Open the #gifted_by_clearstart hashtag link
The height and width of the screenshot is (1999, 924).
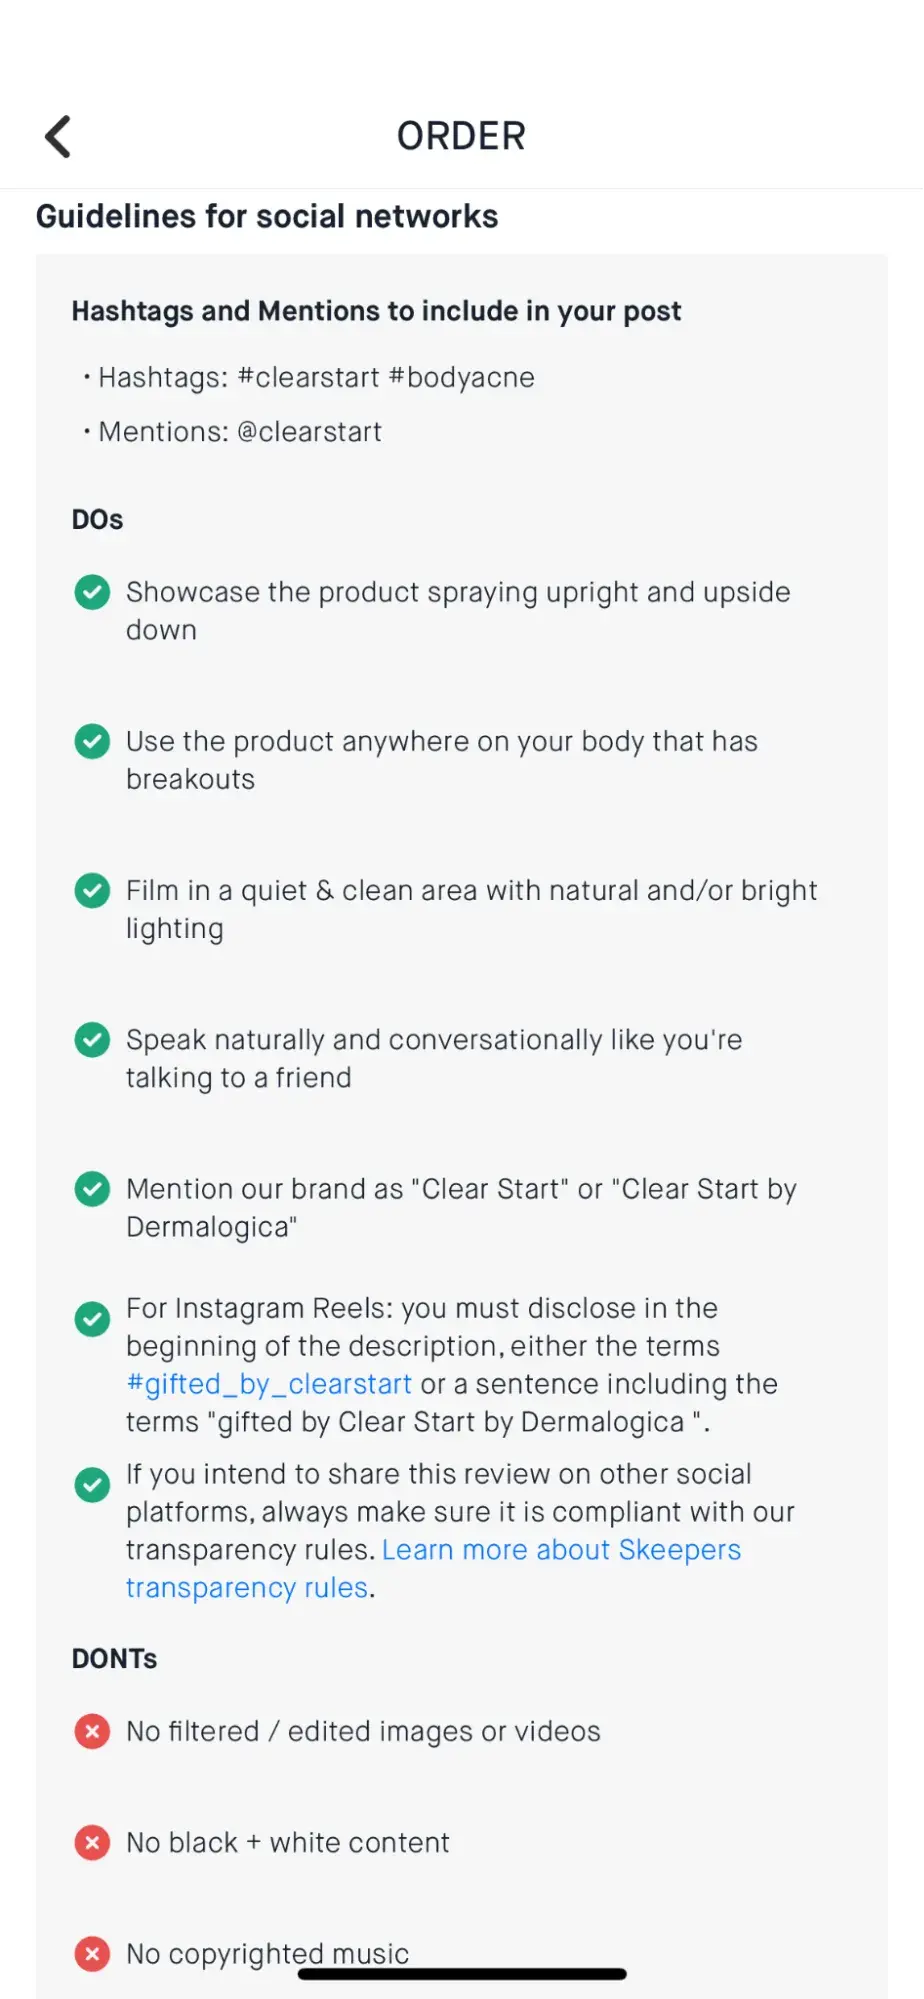[269, 1384]
